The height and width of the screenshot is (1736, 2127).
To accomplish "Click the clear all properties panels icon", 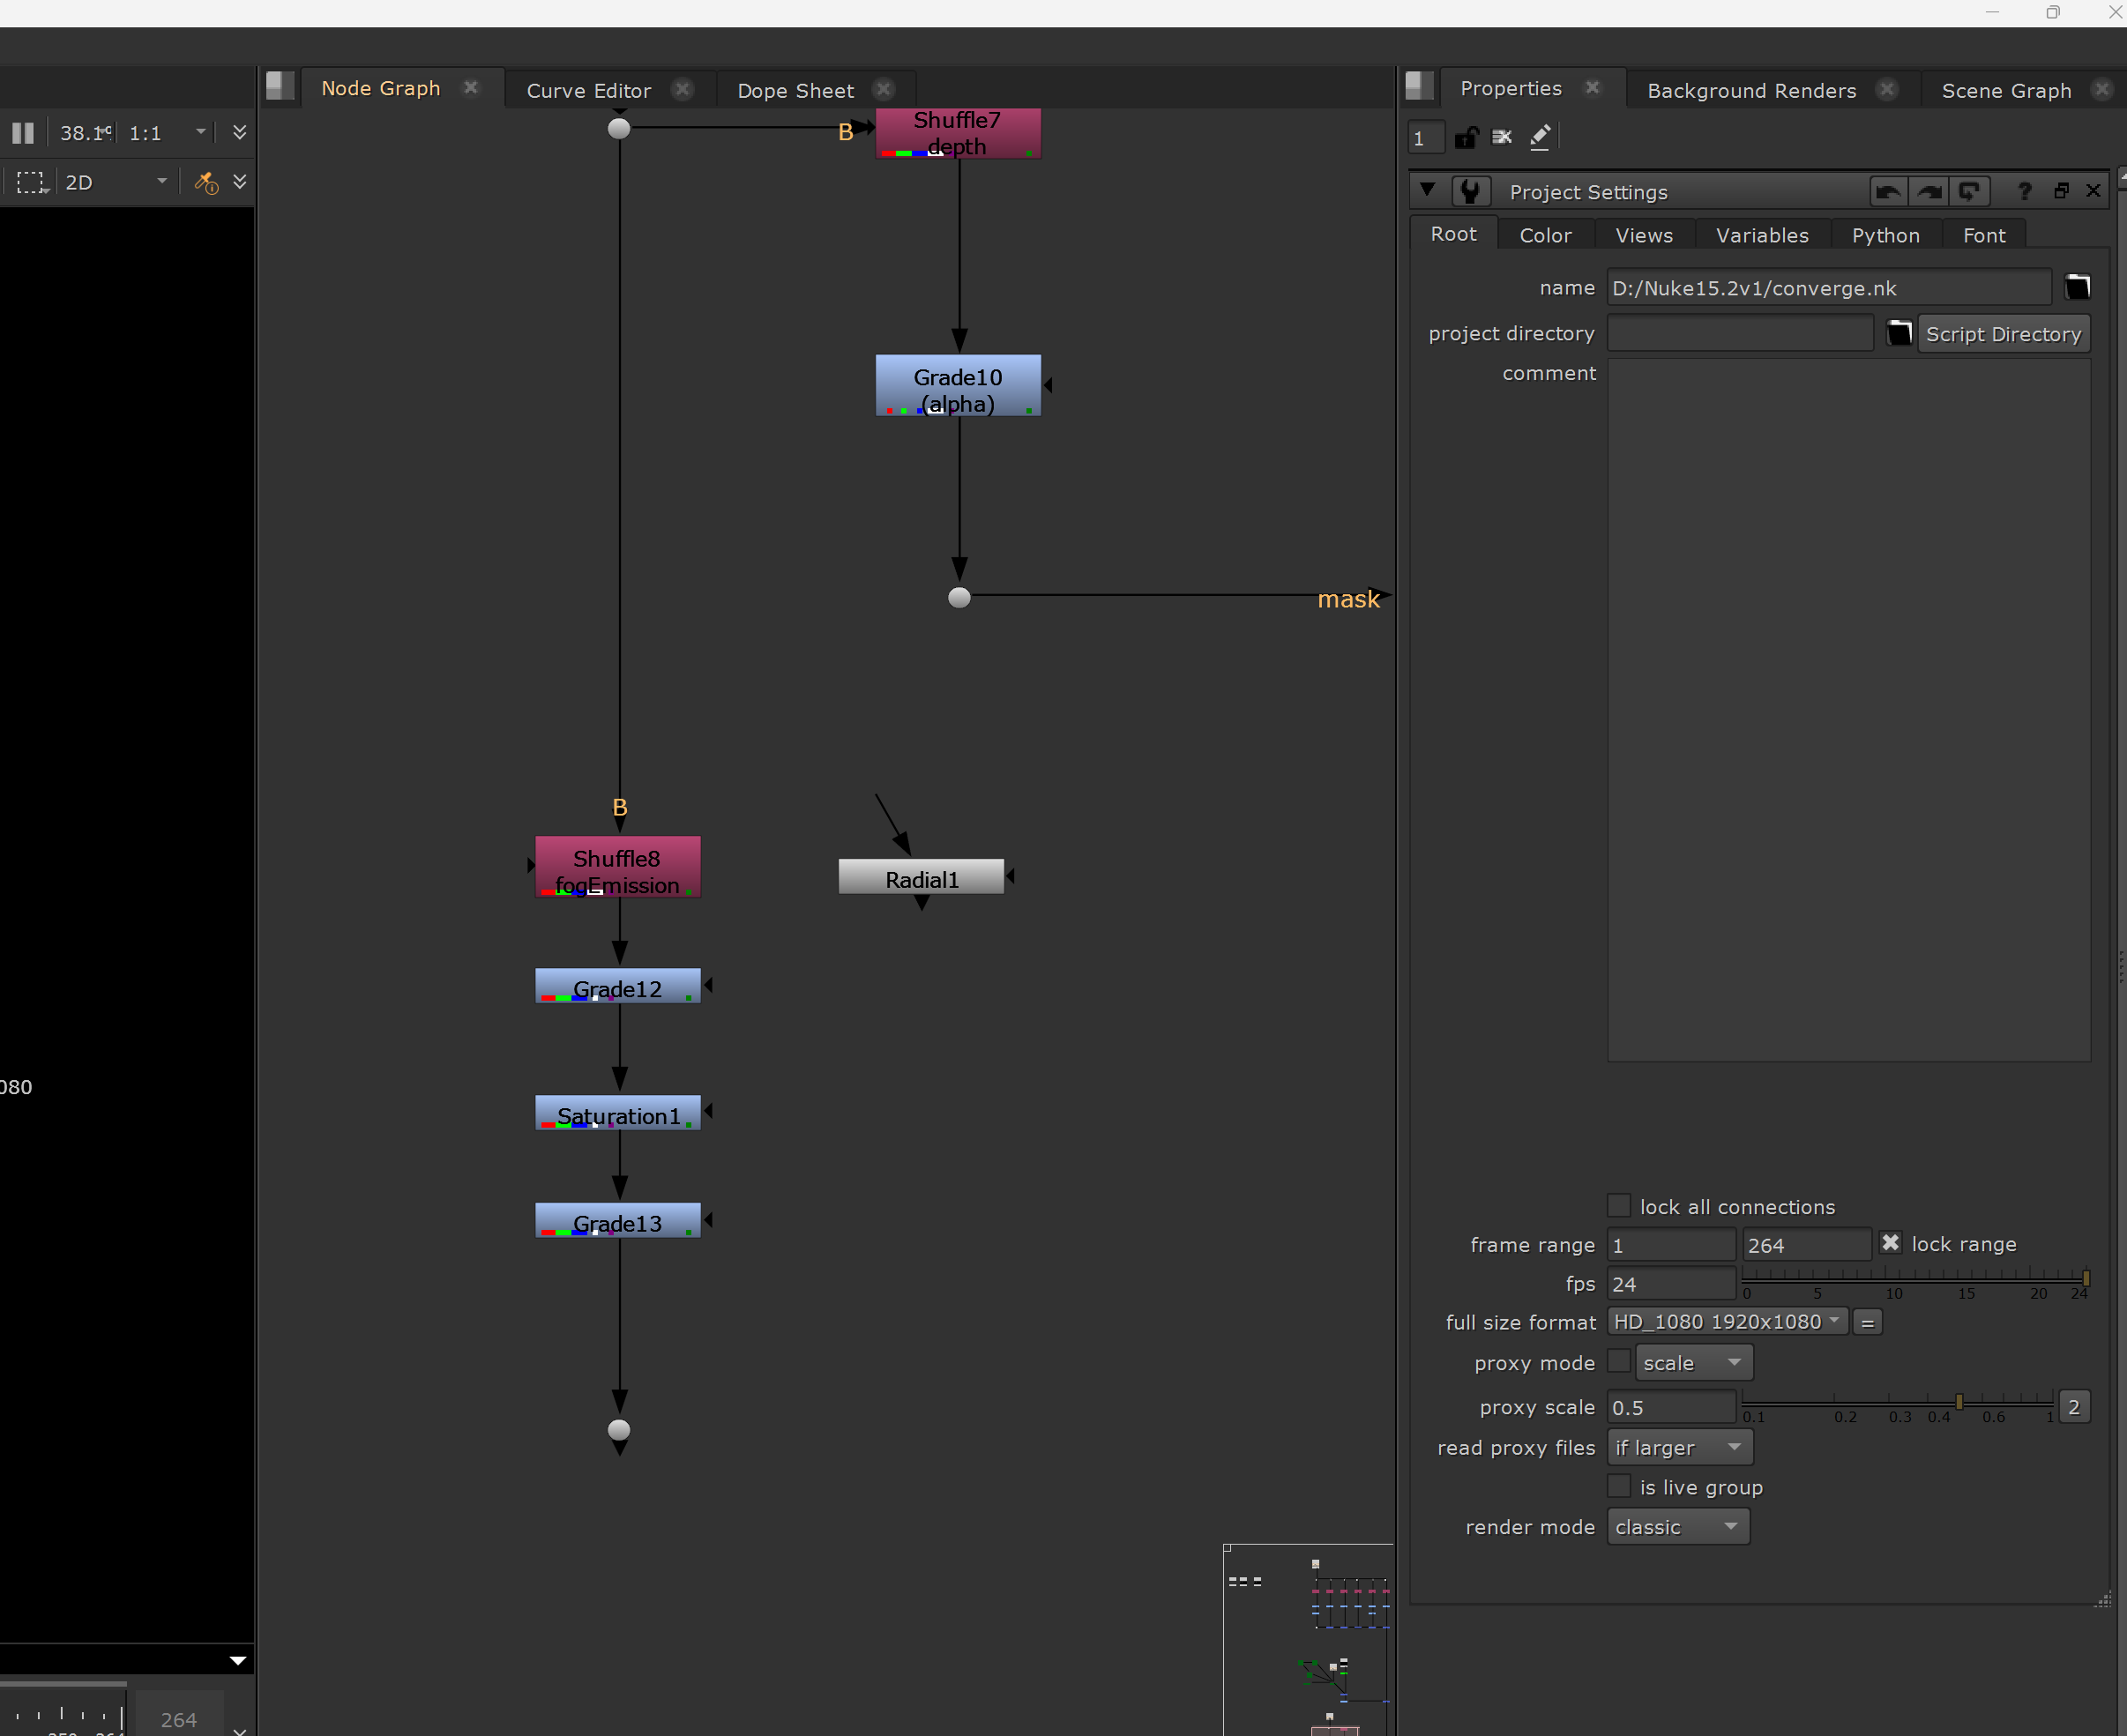I will point(1502,137).
